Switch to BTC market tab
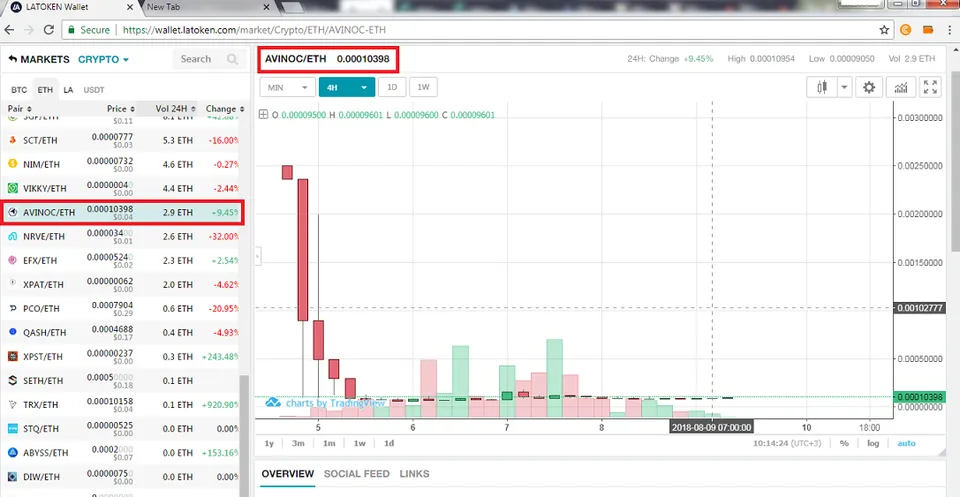Viewport: 960px width, 497px height. [19, 89]
